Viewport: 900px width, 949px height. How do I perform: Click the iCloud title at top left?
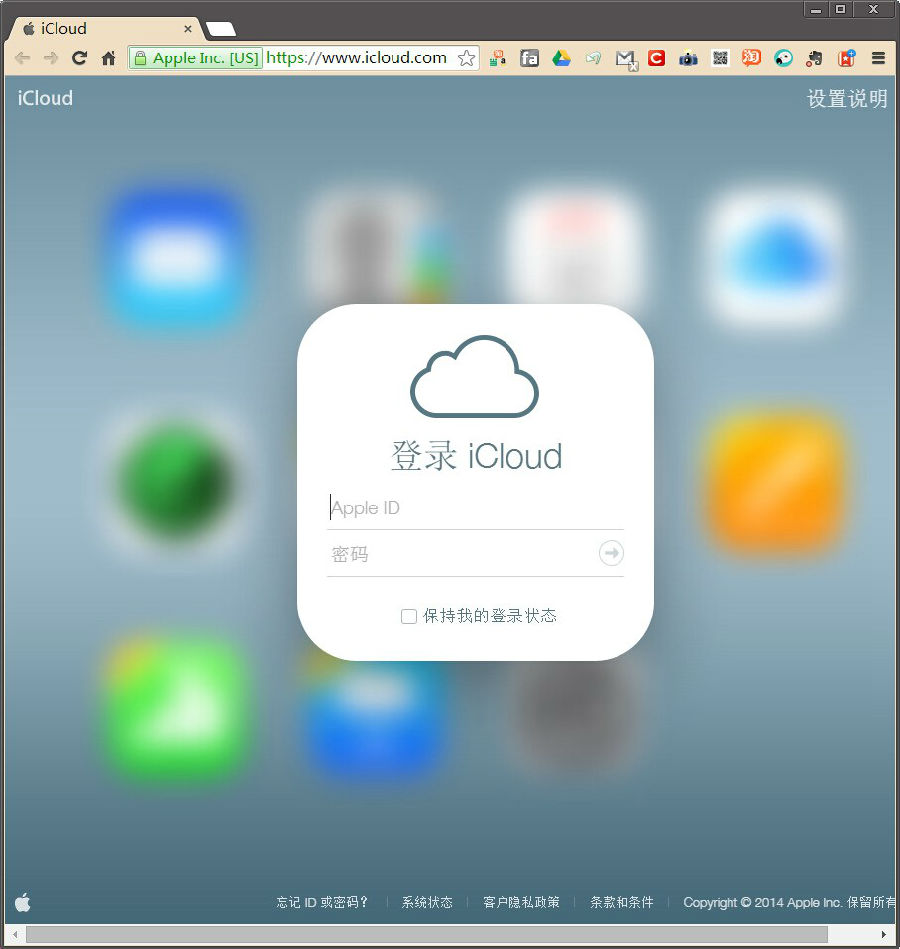click(45, 98)
